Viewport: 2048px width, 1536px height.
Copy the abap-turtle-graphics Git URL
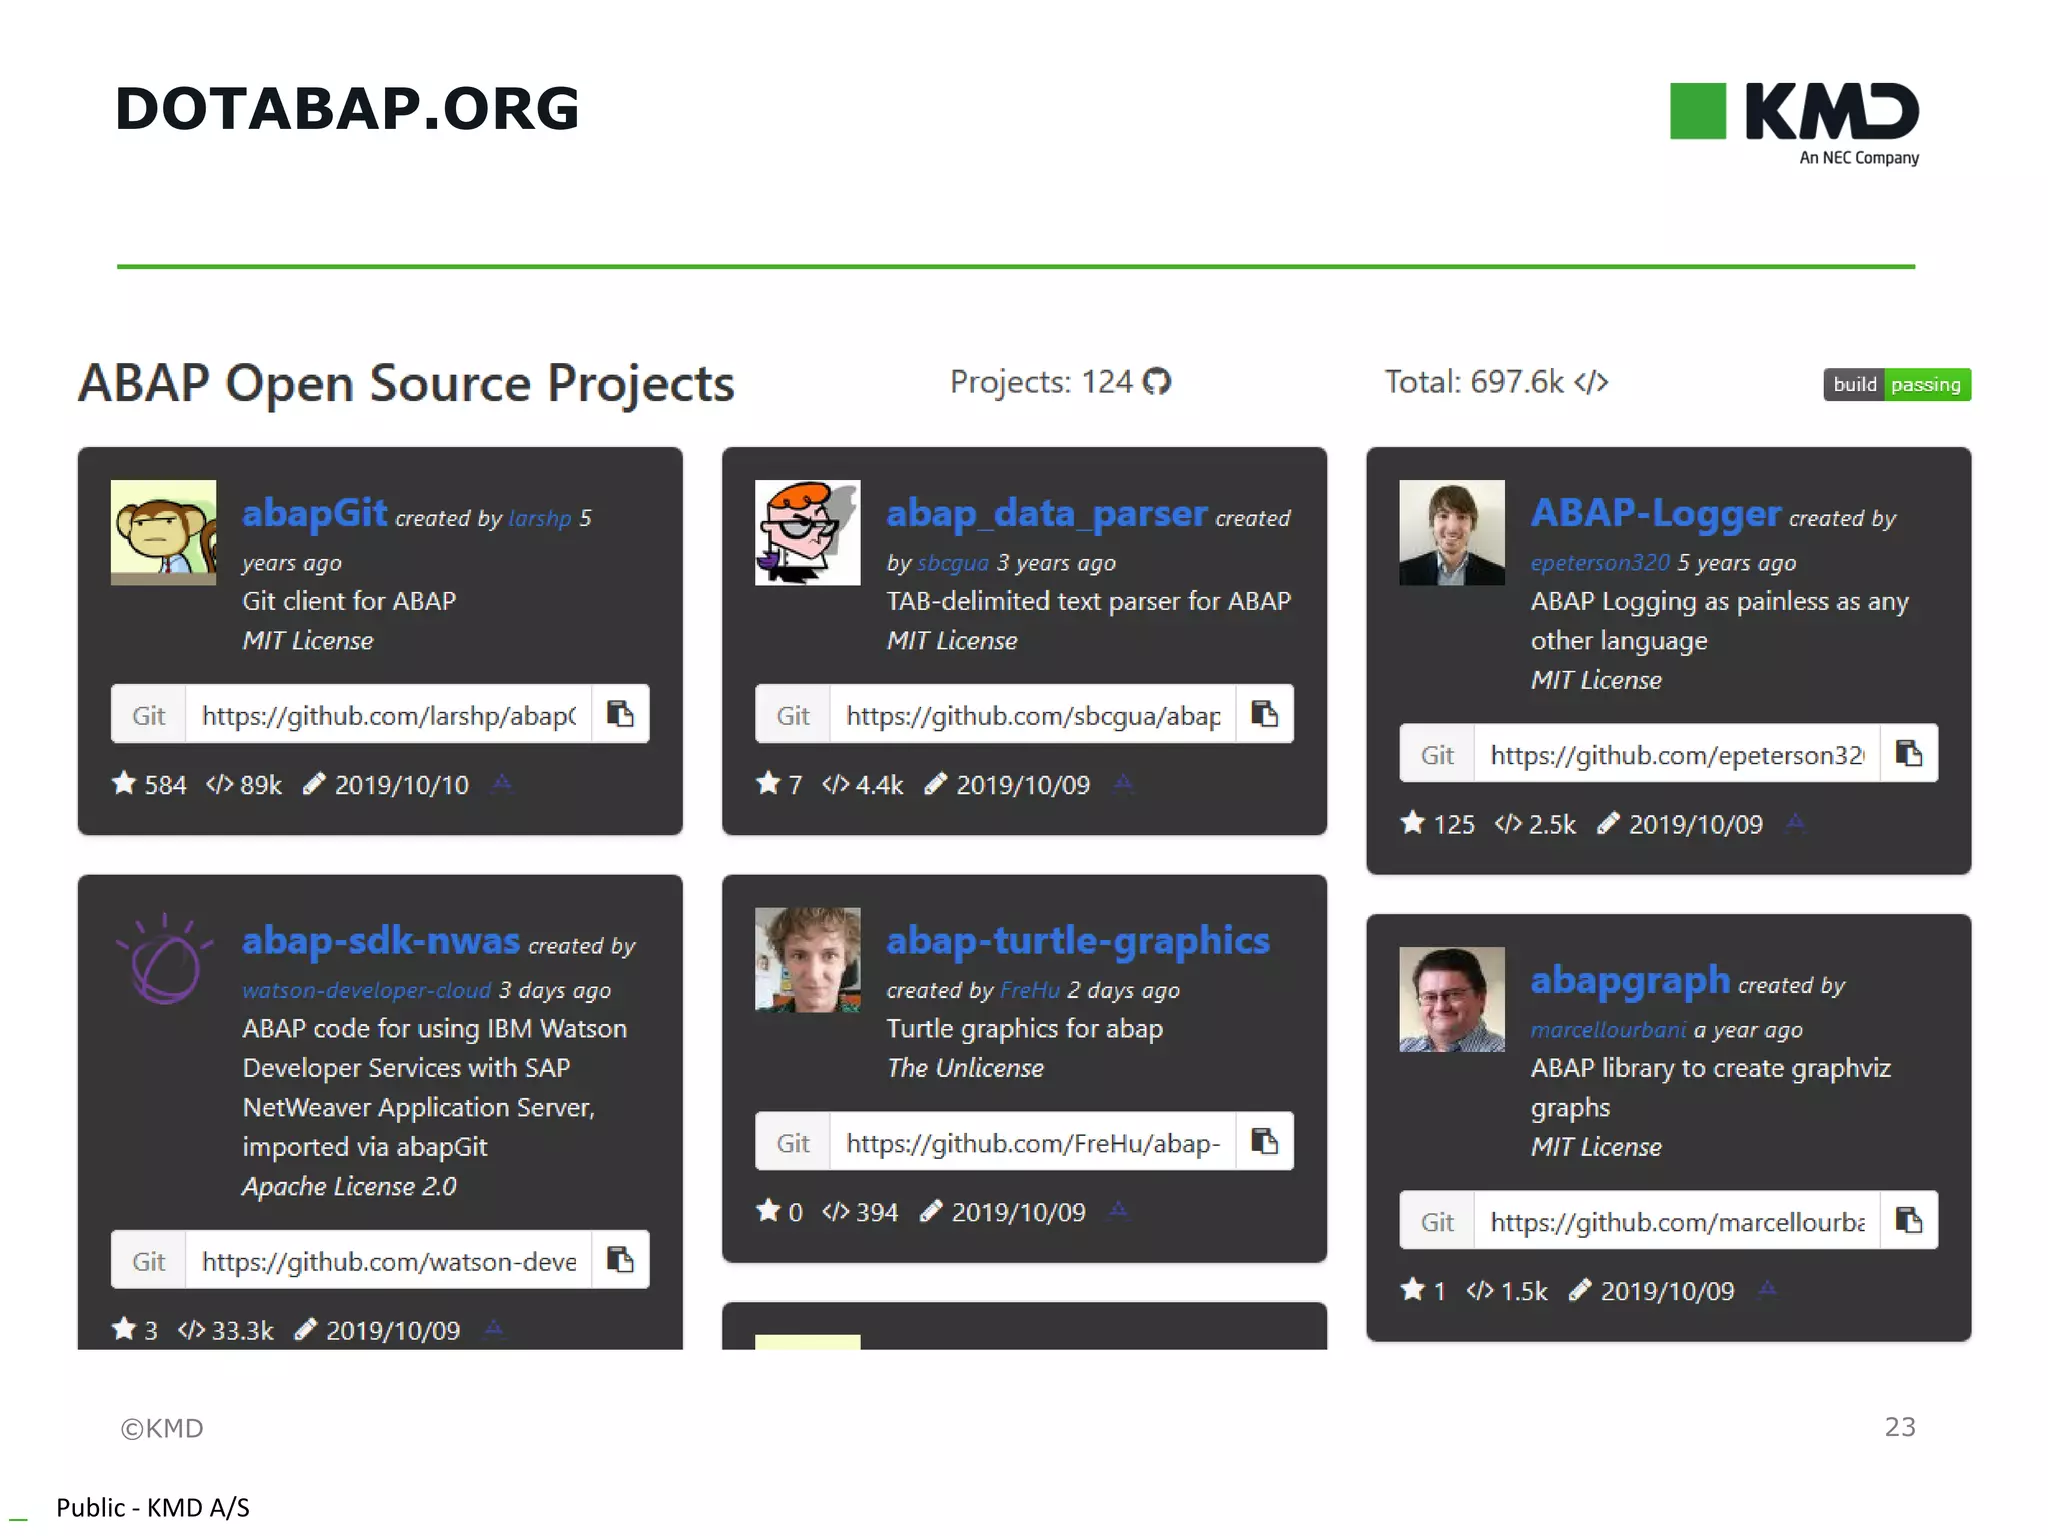[1264, 1141]
